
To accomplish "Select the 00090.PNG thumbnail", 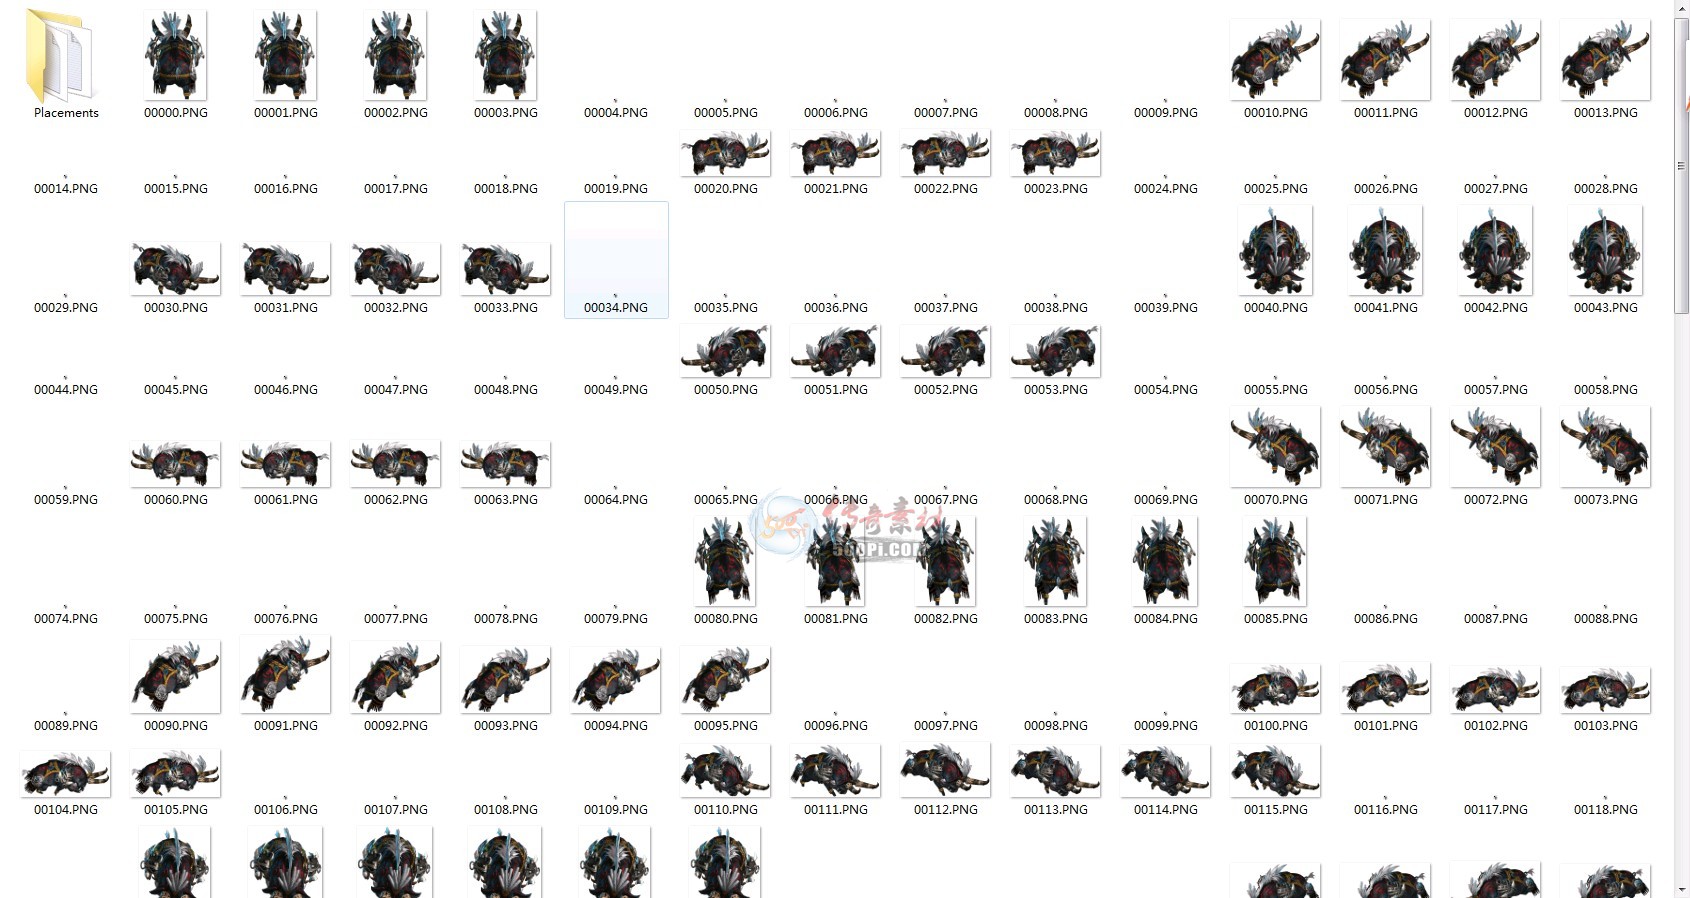I will [176, 679].
